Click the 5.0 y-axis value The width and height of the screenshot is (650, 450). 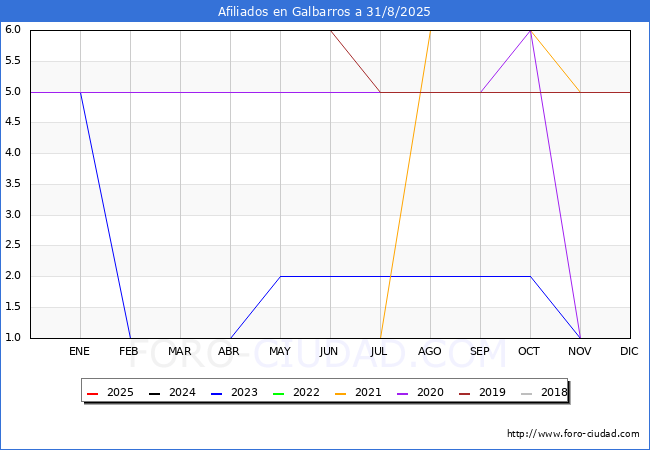coord(13,92)
